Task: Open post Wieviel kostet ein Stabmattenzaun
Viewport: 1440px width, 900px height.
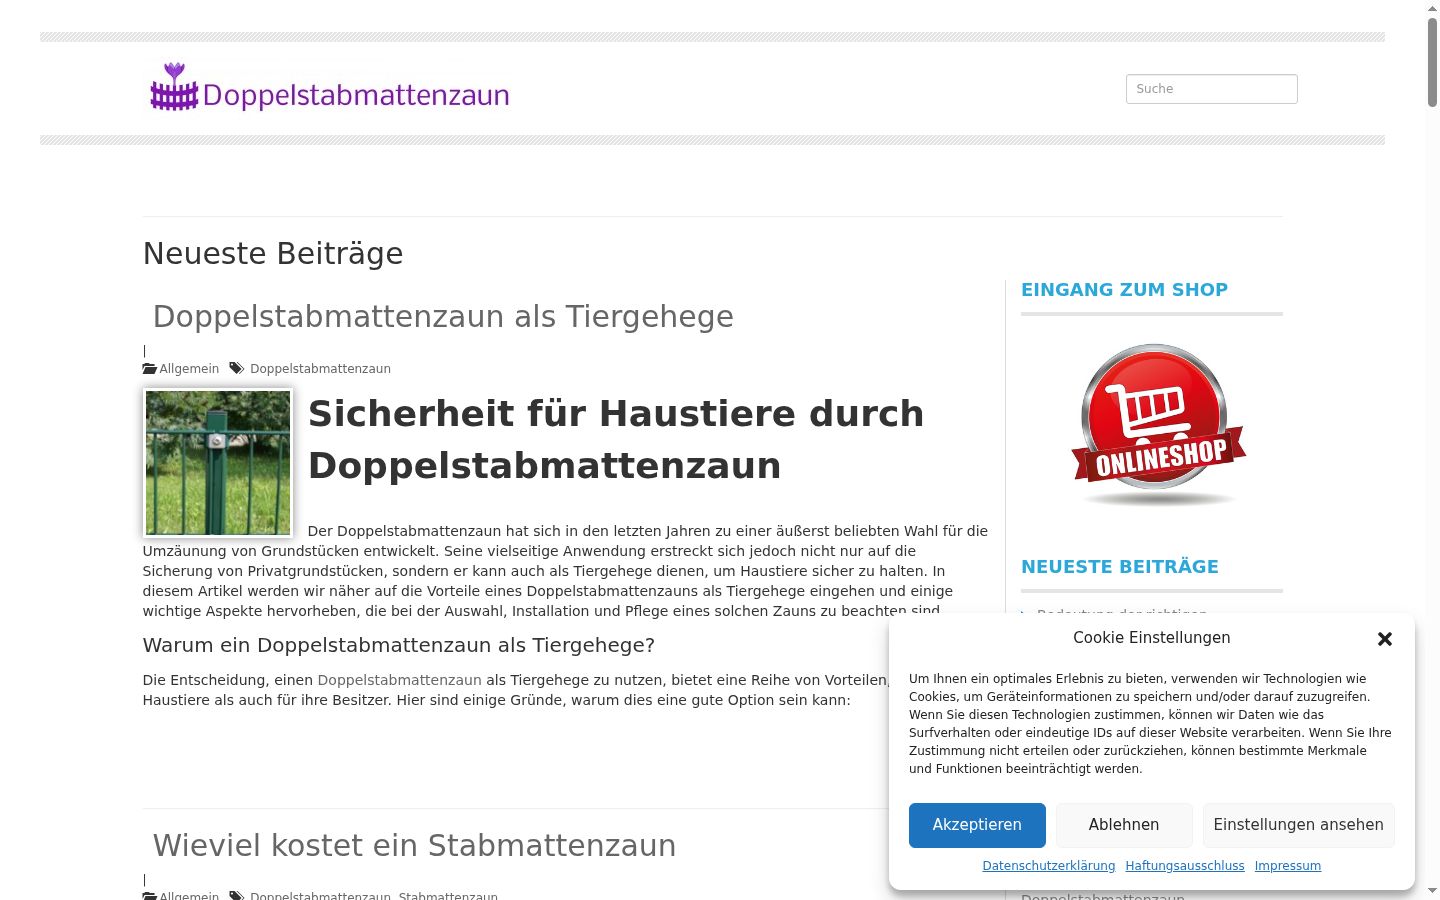Action: (x=414, y=845)
